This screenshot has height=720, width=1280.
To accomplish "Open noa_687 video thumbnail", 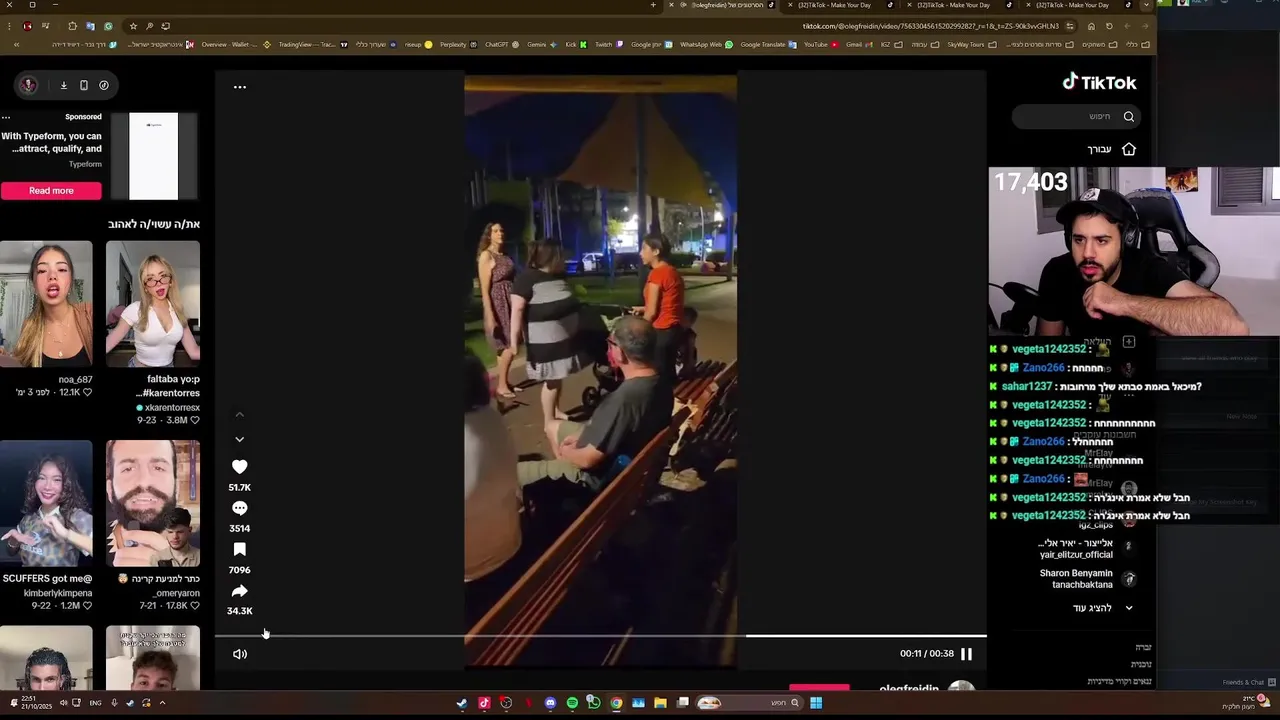I will (x=47, y=304).
